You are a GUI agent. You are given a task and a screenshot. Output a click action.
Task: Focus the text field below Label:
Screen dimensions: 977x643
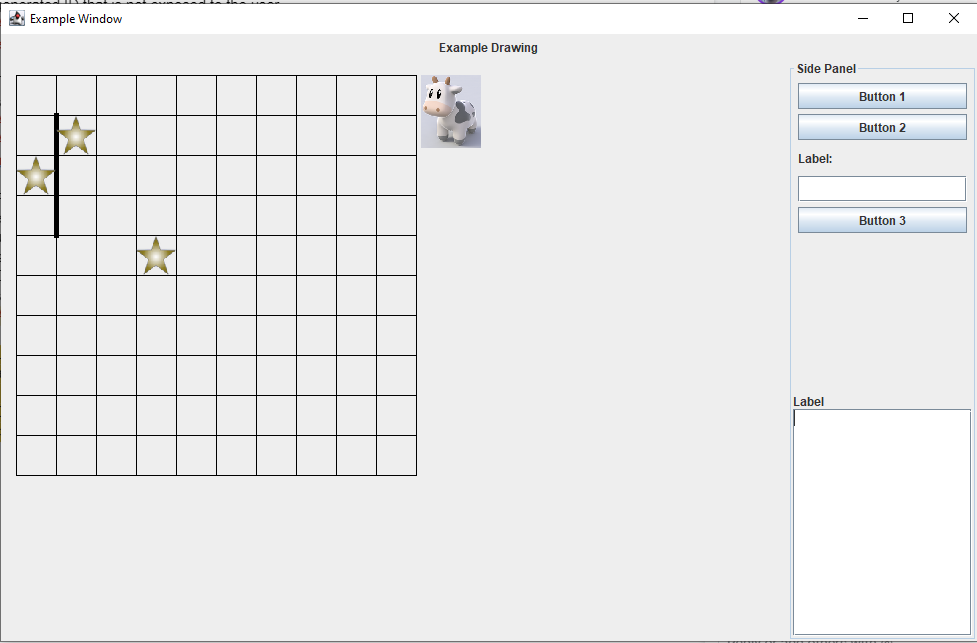[x=881, y=188]
